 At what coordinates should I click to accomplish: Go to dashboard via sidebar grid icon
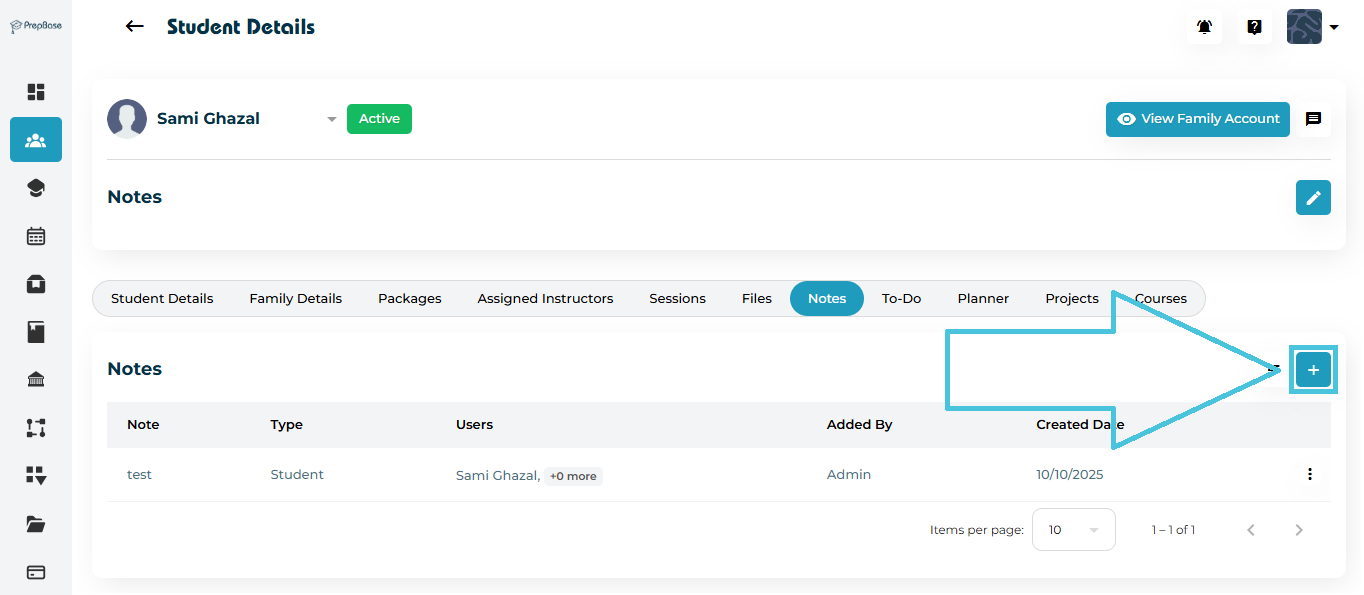pos(36,92)
